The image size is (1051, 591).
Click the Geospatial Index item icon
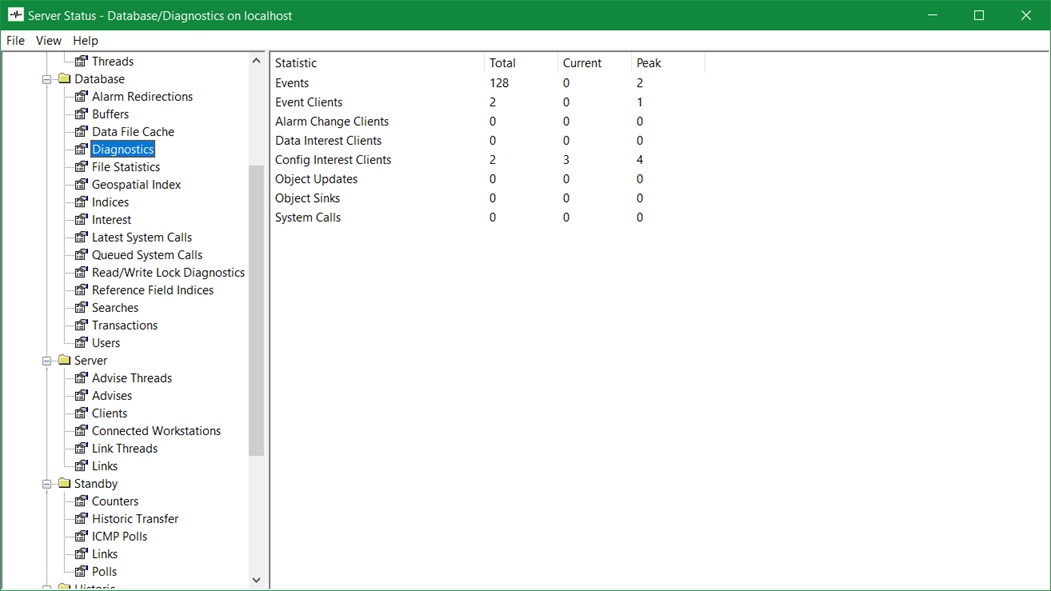click(x=82, y=185)
